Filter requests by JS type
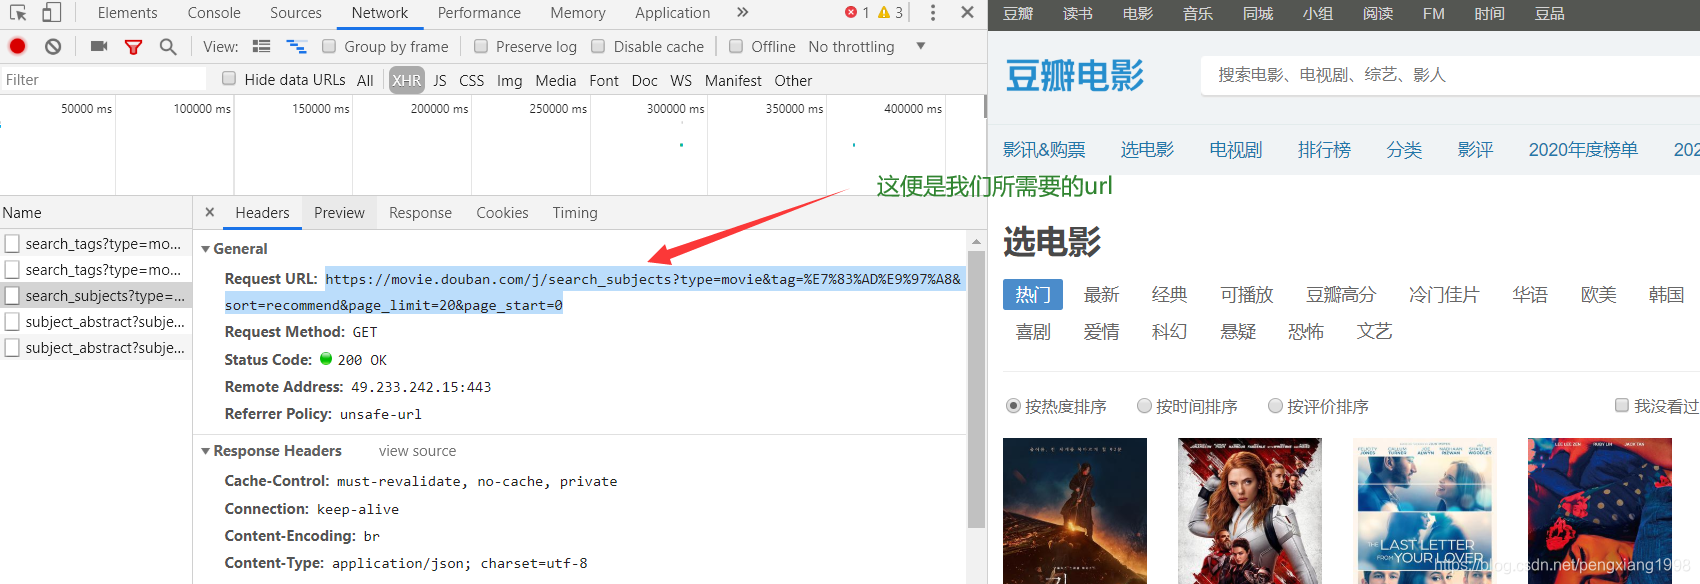This screenshot has height=584, width=1700. (440, 80)
